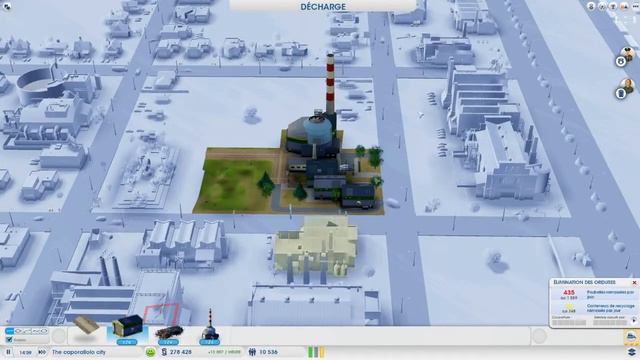
Task: Open the trophy achievements icon top right
Action: tap(613, 6)
